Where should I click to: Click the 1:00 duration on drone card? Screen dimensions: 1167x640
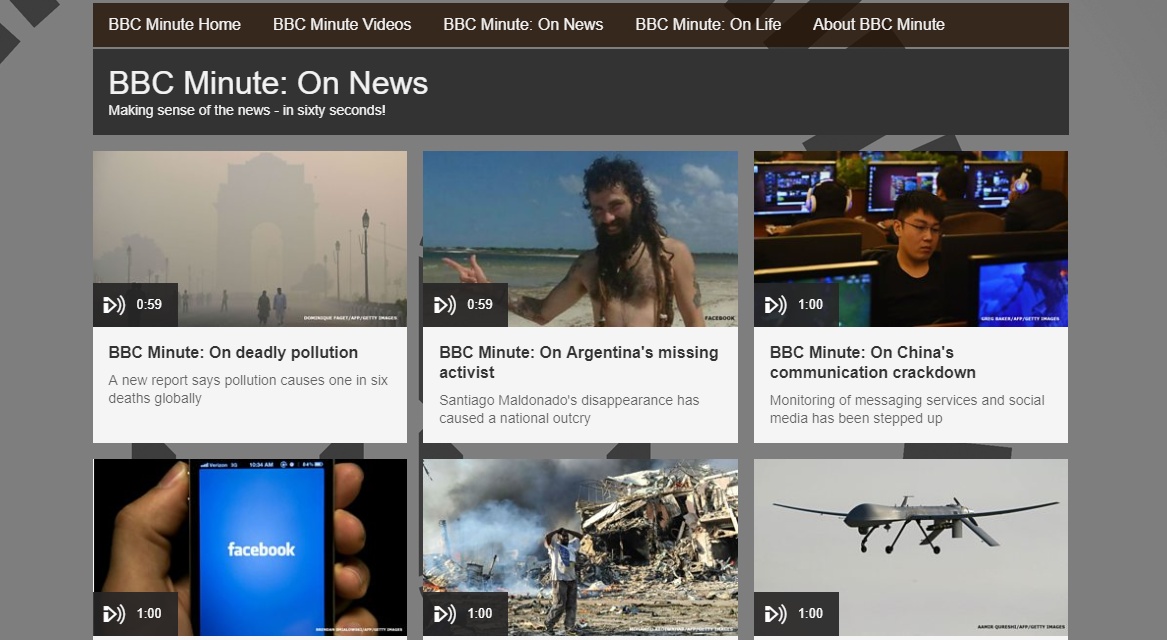(x=810, y=614)
